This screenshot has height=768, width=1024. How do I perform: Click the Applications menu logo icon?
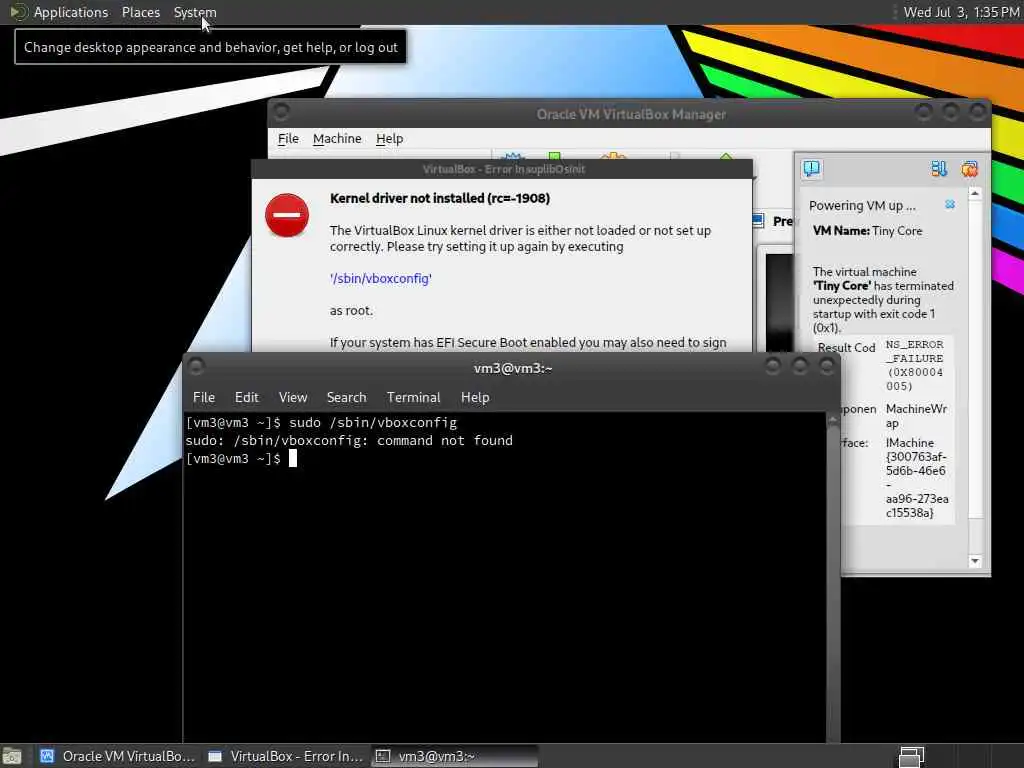pos(18,12)
